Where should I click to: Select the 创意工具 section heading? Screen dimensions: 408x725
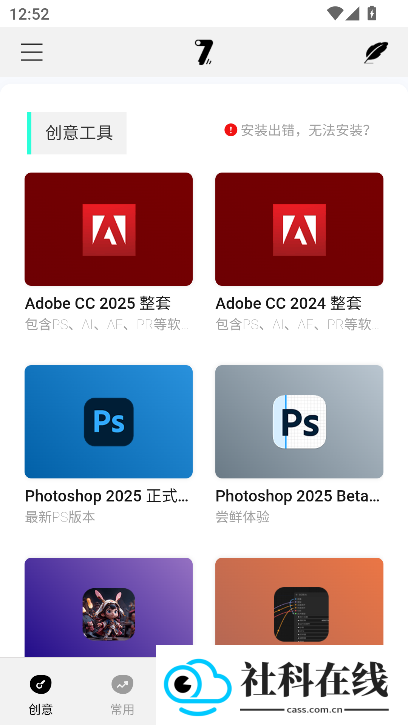(79, 133)
